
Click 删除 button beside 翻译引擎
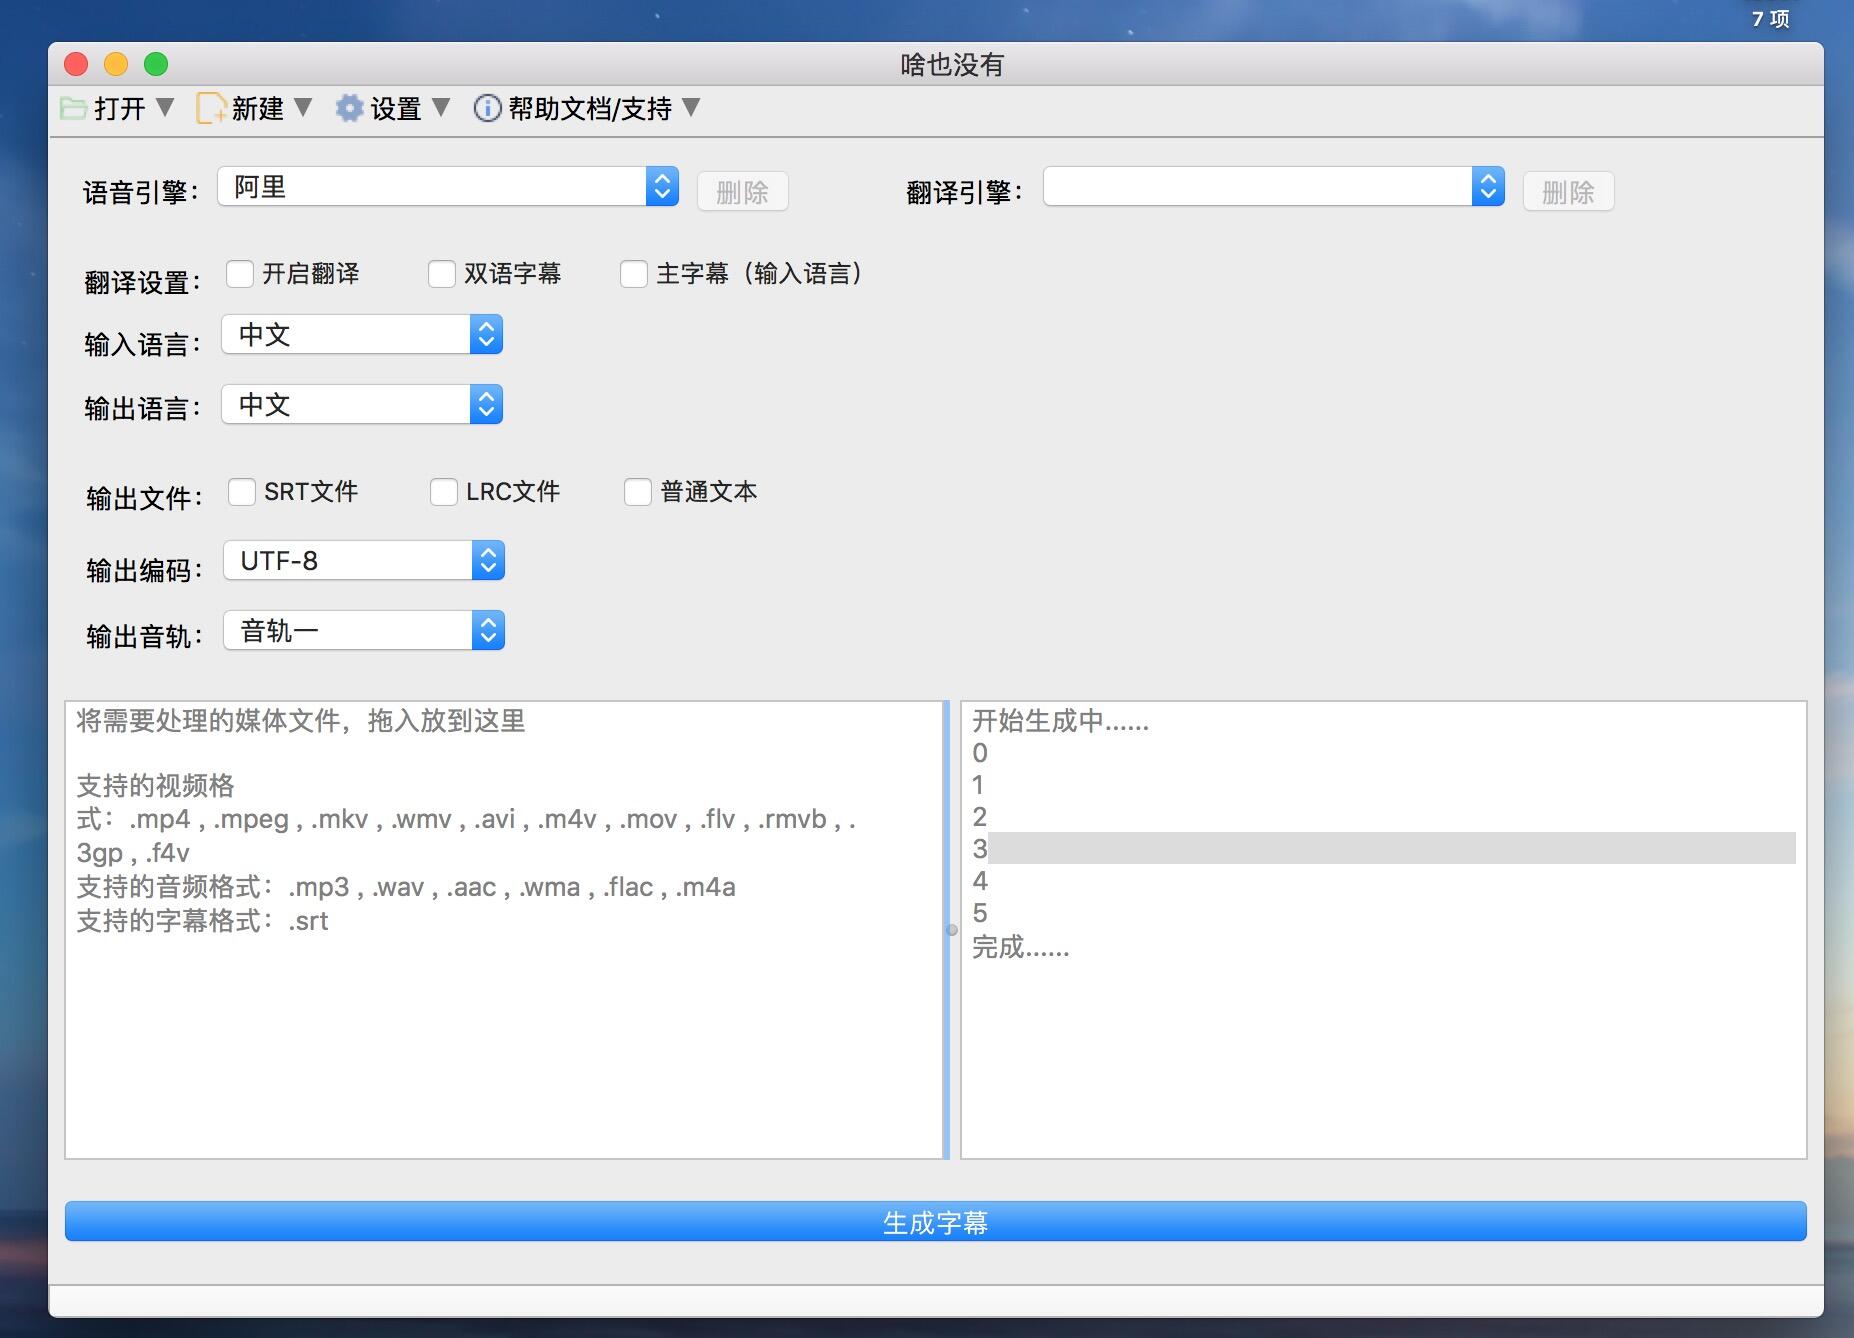click(x=1569, y=192)
